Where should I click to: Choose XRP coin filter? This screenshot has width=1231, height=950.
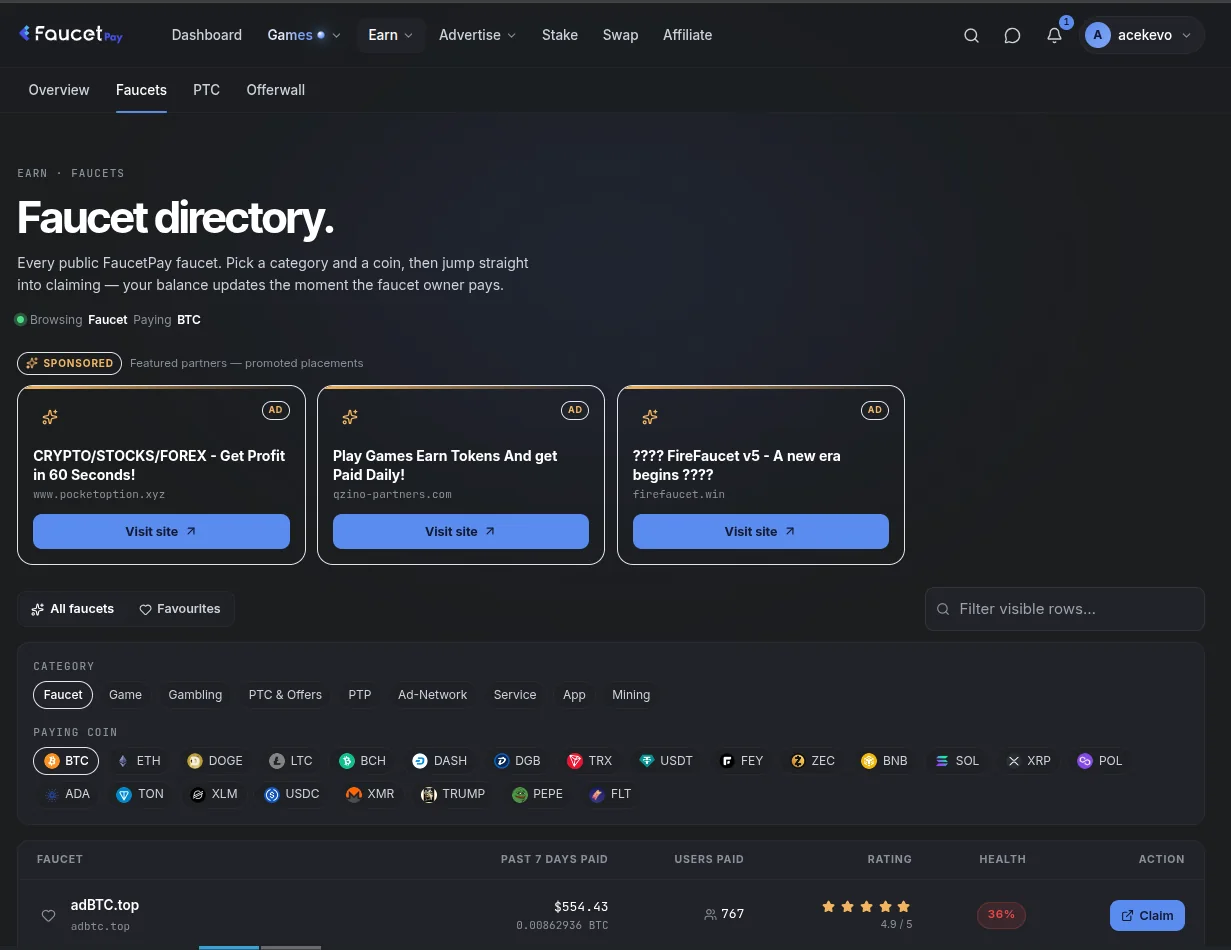coord(1029,761)
